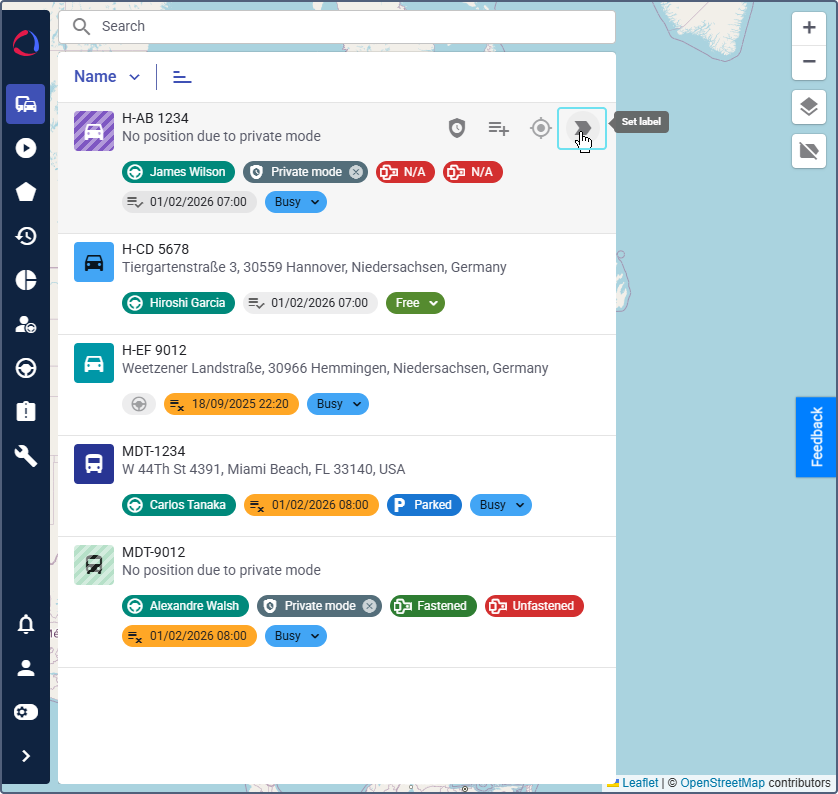
Task: Expand the sidebar with the arrow
Action: [x=26, y=756]
